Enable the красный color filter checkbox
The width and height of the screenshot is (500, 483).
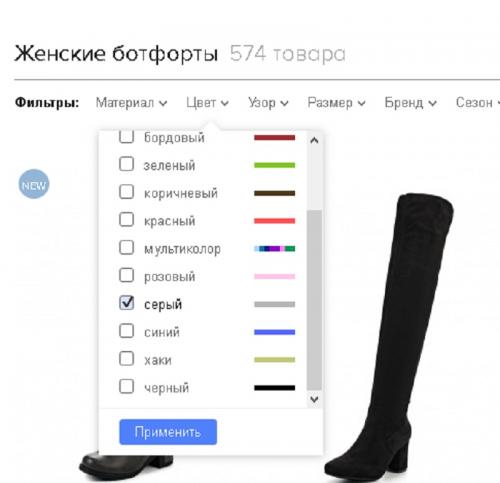pyautogui.click(x=127, y=220)
